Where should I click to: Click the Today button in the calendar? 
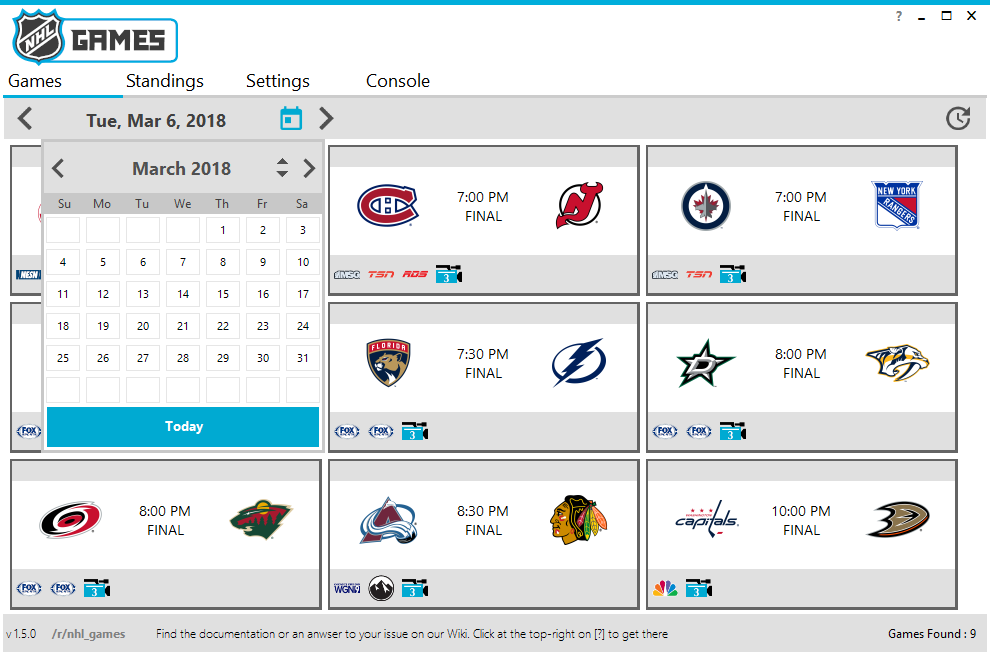click(183, 426)
